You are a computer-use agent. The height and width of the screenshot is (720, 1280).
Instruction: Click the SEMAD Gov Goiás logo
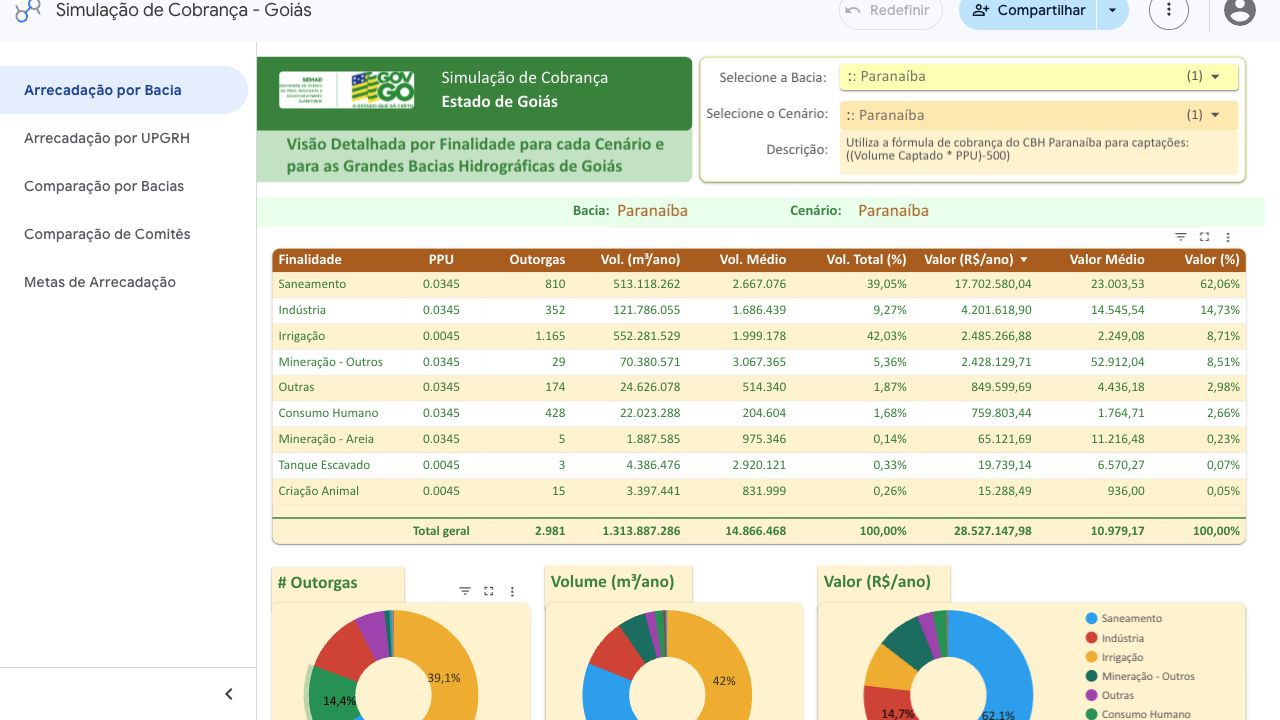pos(347,90)
